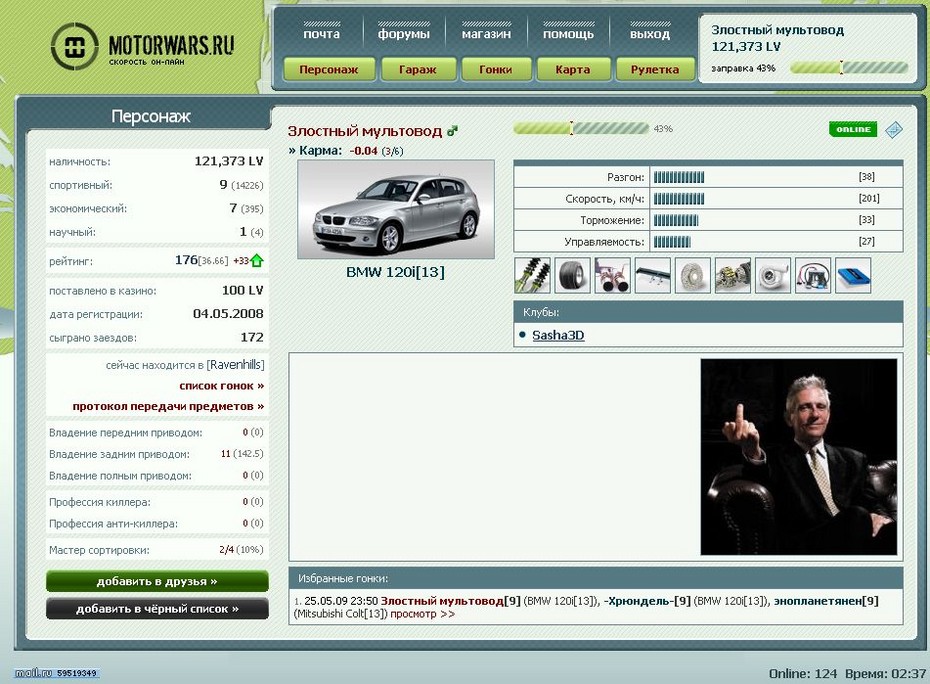The height and width of the screenshot is (684, 930).
Task: Click the MotorWars.ru logo
Action: 143,46
